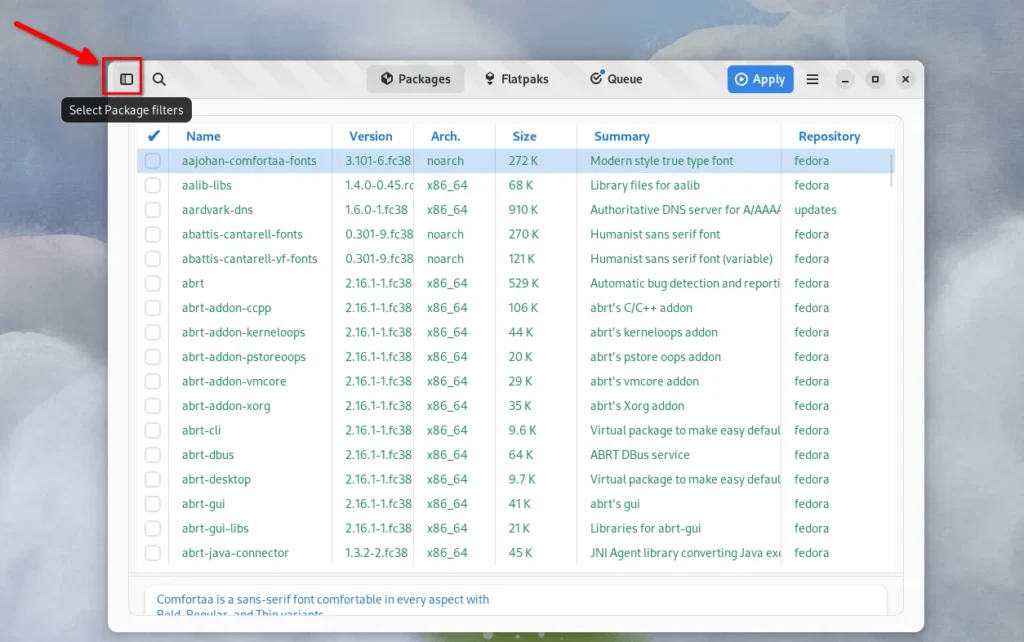The image size is (1024, 642).
Task: Open the Queue tab
Action: (616, 79)
